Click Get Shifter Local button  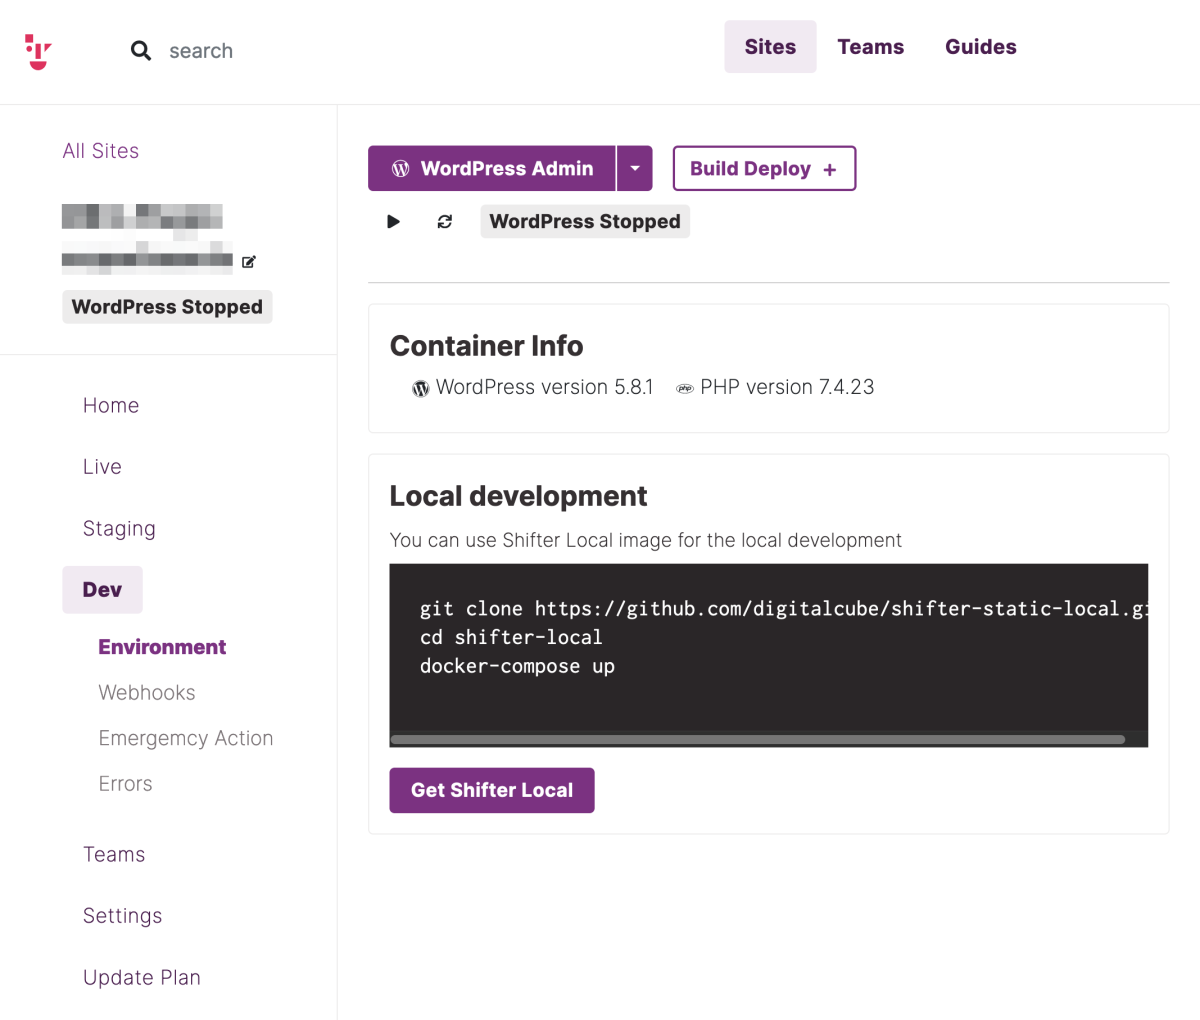pos(492,790)
